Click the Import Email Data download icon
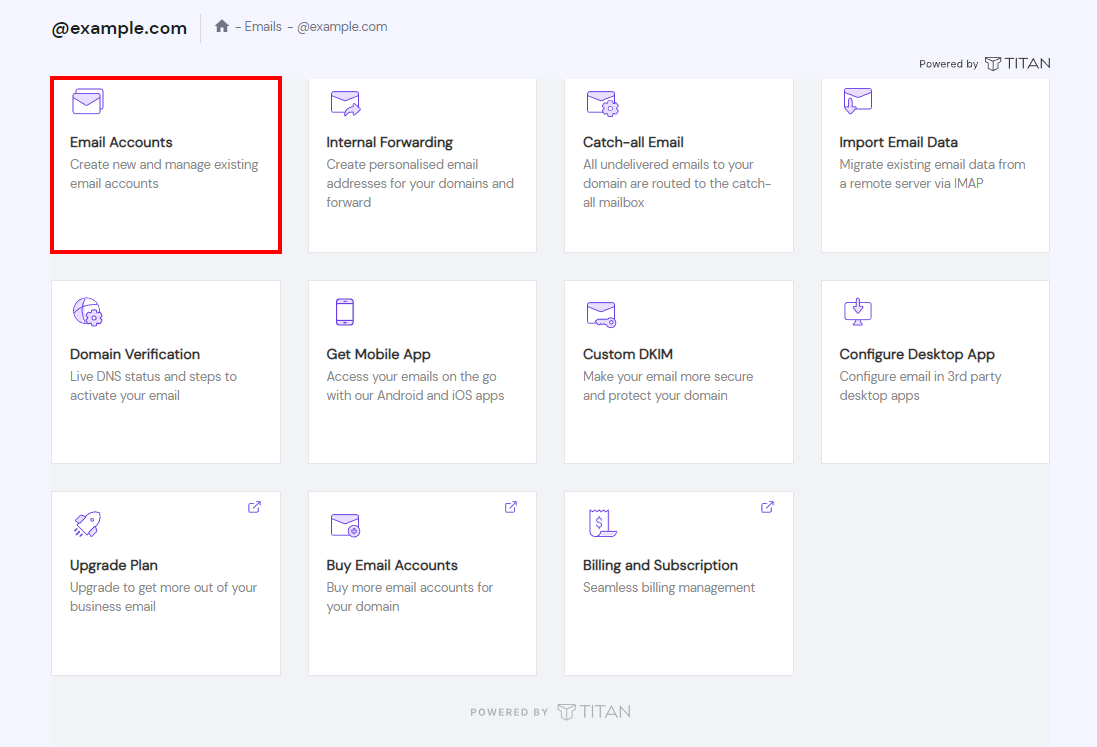This screenshot has width=1097, height=747. pyautogui.click(x=858, y=101)
